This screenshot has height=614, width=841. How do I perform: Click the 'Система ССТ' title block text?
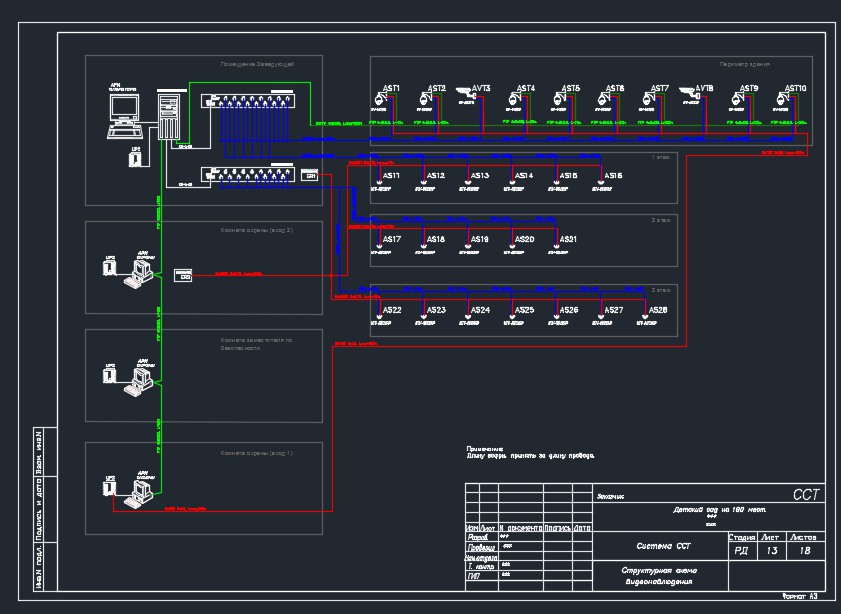[x=663, y=546]
